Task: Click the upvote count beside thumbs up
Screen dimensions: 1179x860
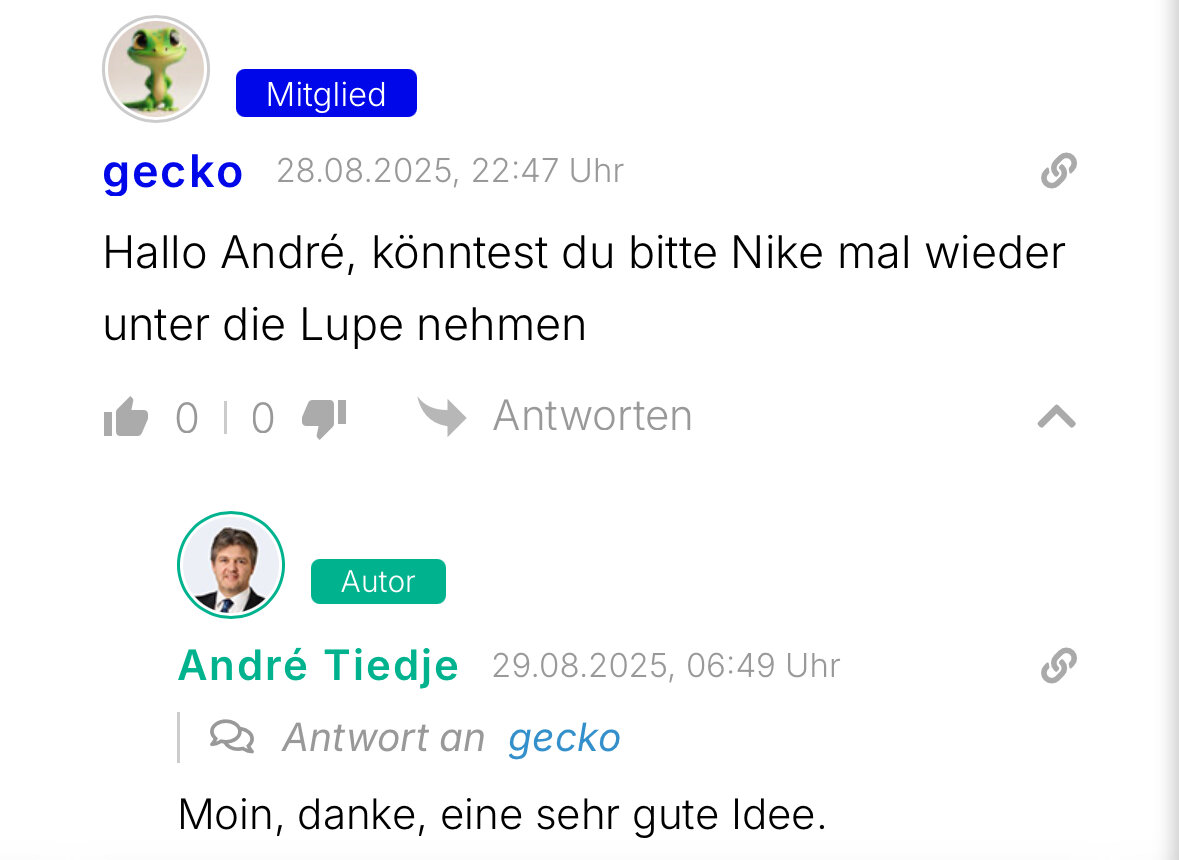Action: [187, 418]
